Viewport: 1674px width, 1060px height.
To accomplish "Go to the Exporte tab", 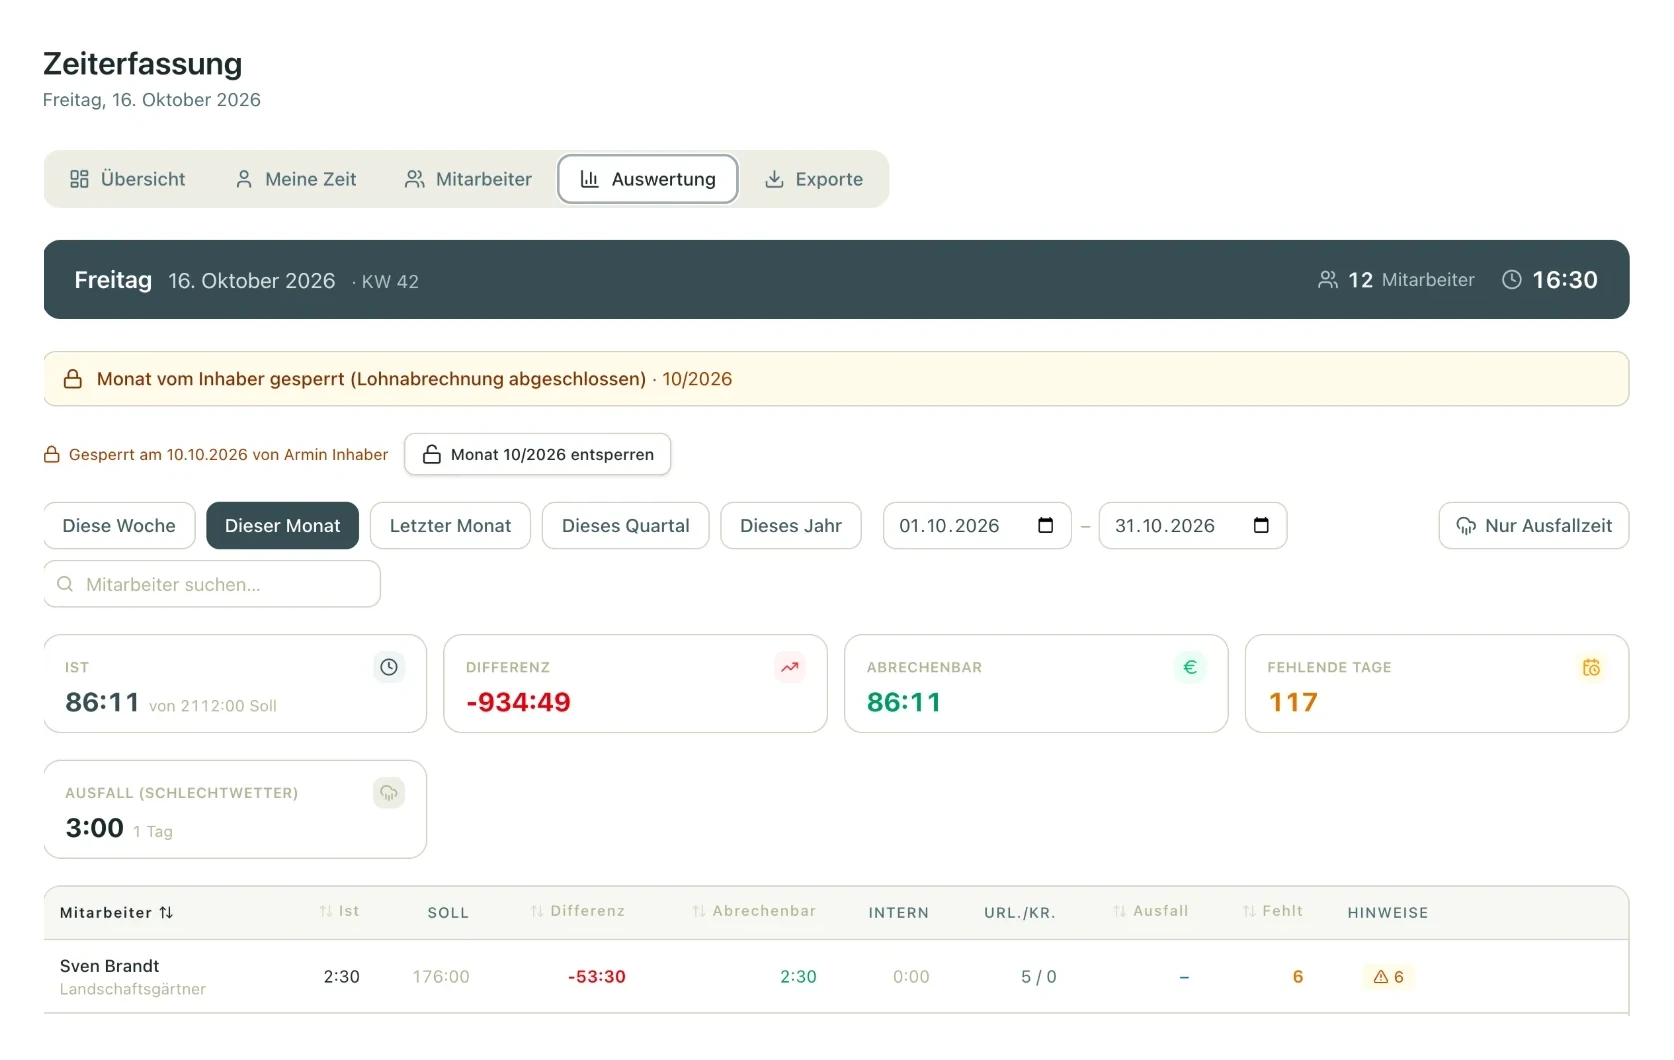I will pyautogui.click(x=814, y=179).
